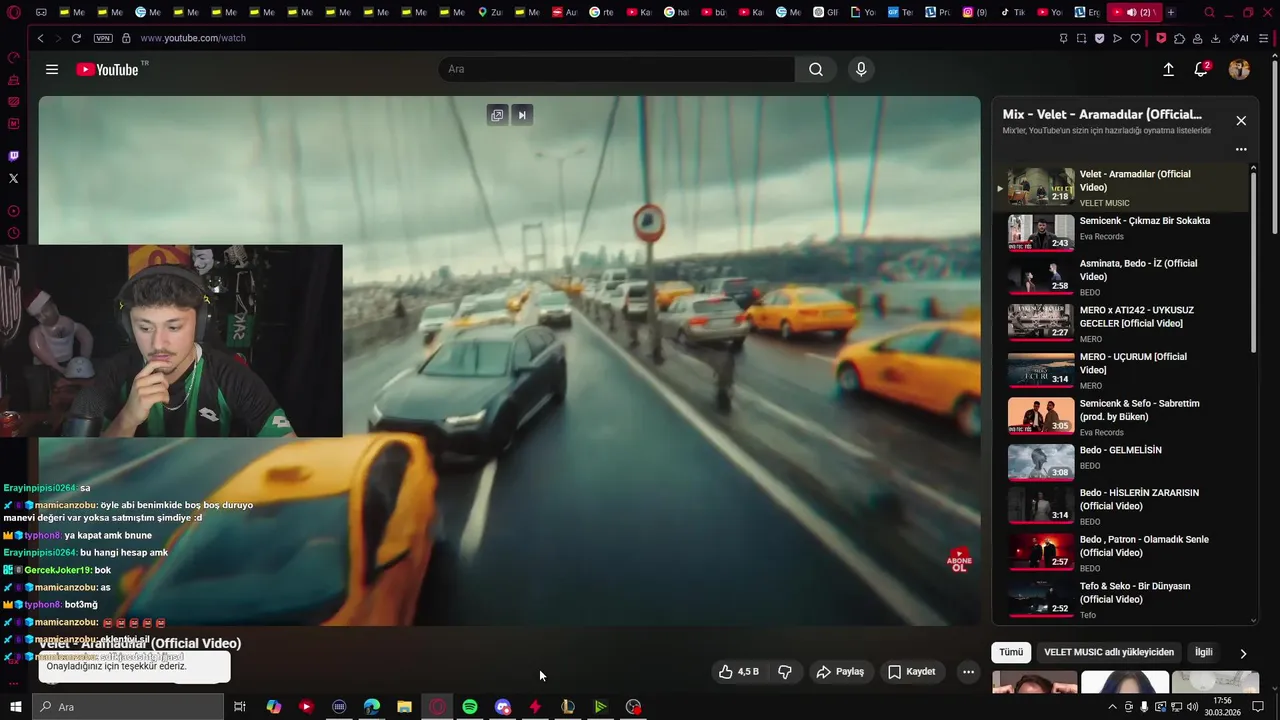Switch to the Instagram (9) tab

coord(975,13)
